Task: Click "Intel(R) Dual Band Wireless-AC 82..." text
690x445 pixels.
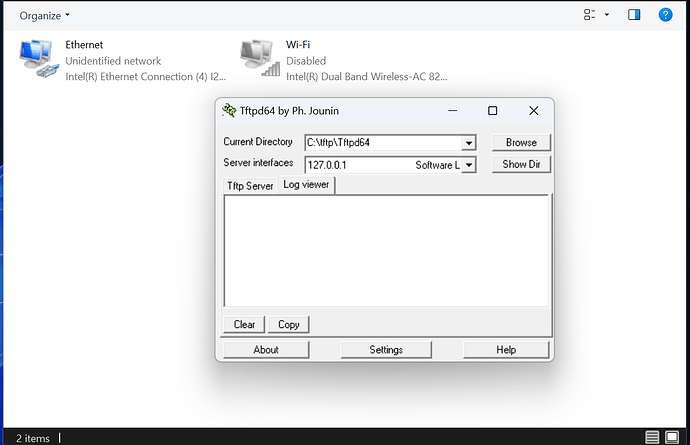Action: 367,77
